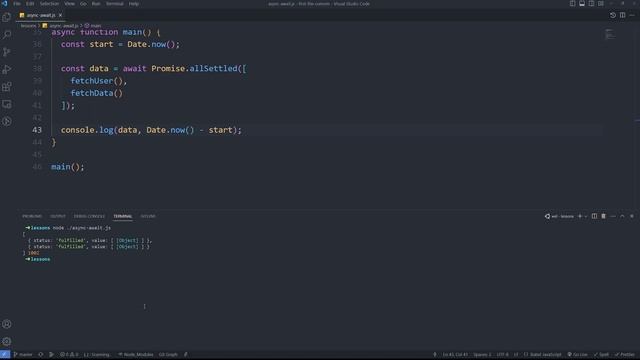This screenshot has height=360, width=640.
Task: Select the Terminal panel tab
Action: point(122,216)
